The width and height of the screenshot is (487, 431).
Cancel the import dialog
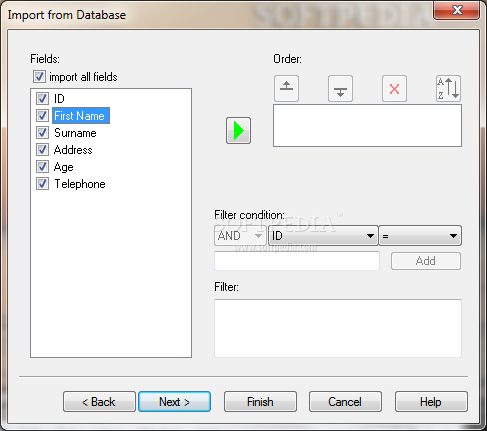coord(345,402)
